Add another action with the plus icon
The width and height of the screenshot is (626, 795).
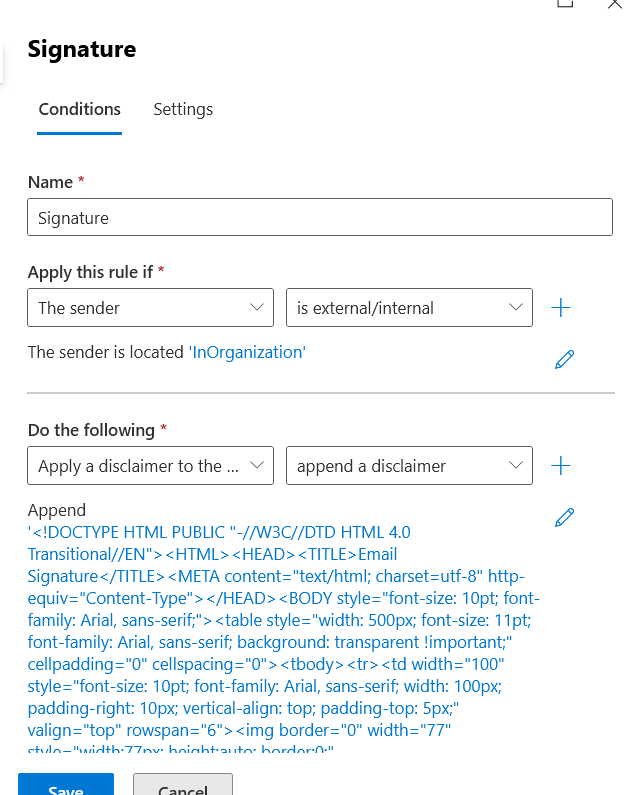coord(561,465)
